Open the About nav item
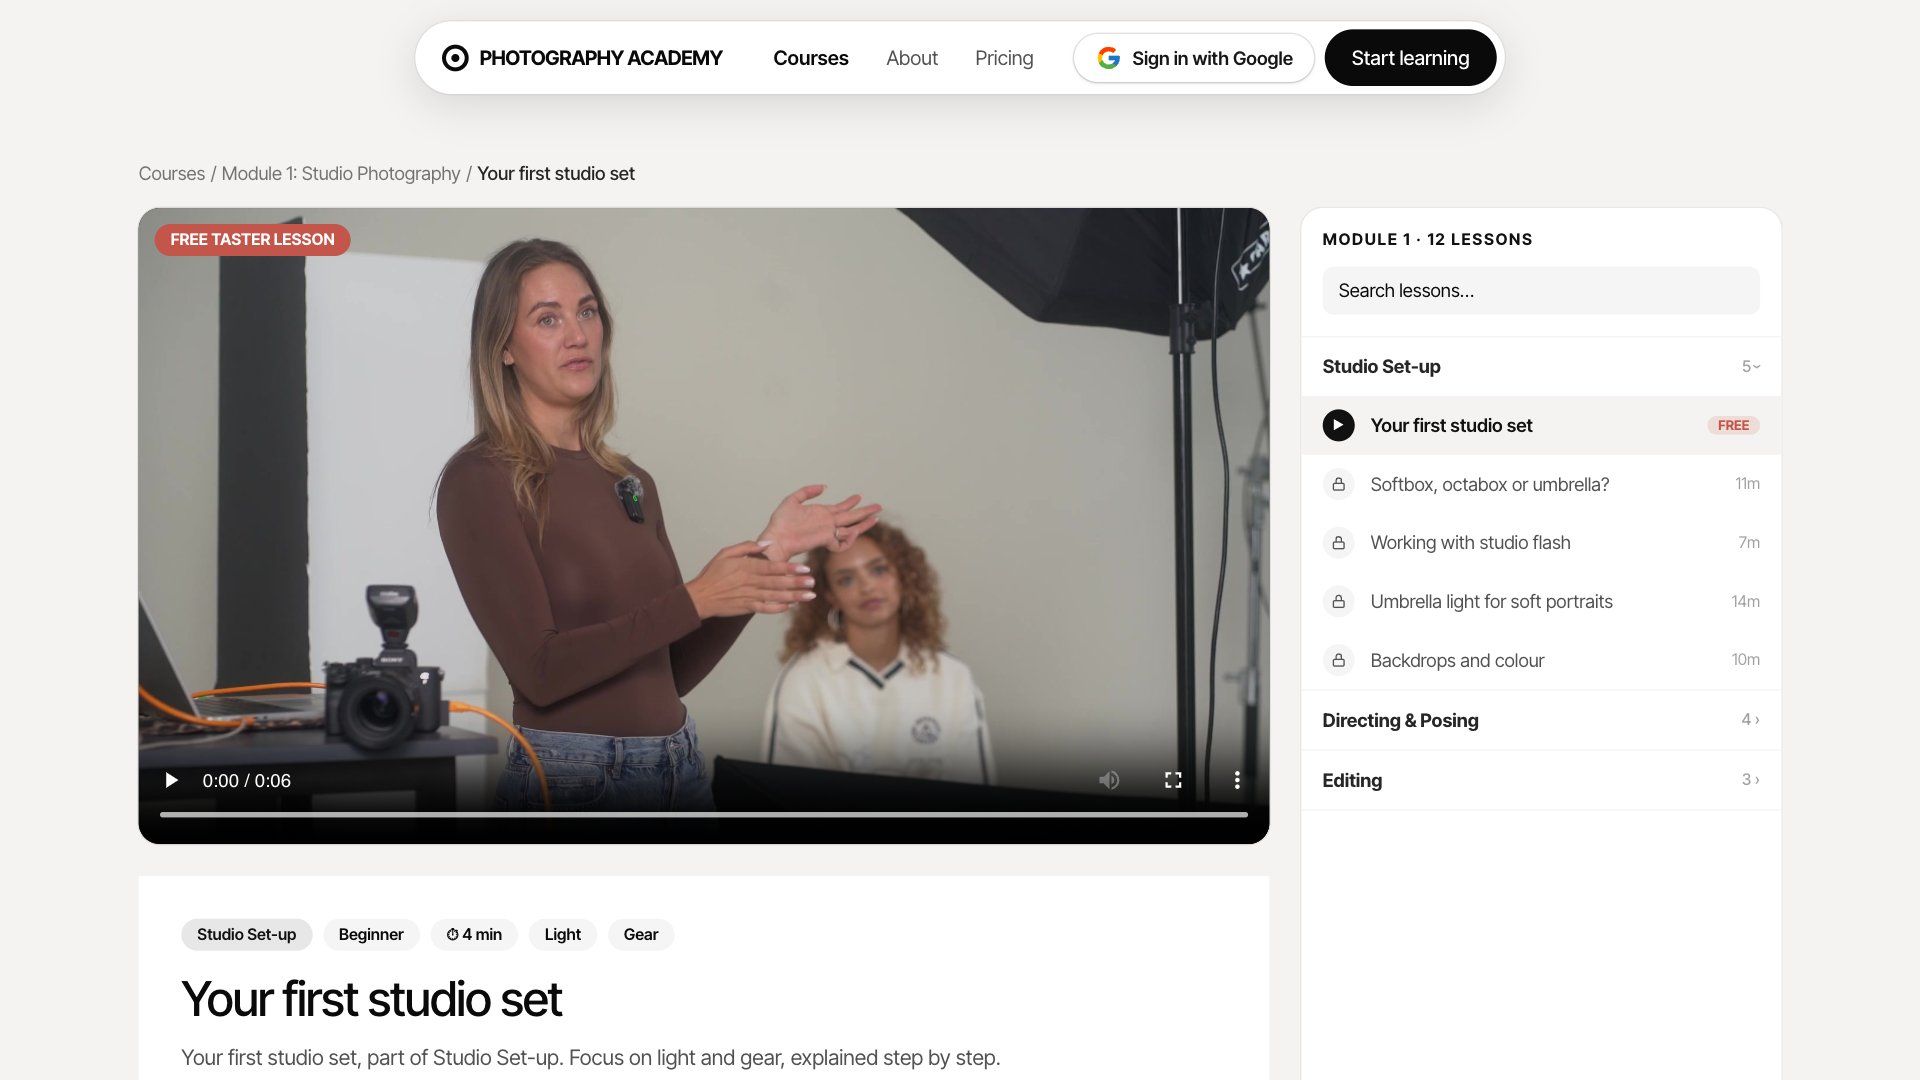This screenshot has height=1080, width=1920. click(x=912, y=58)
